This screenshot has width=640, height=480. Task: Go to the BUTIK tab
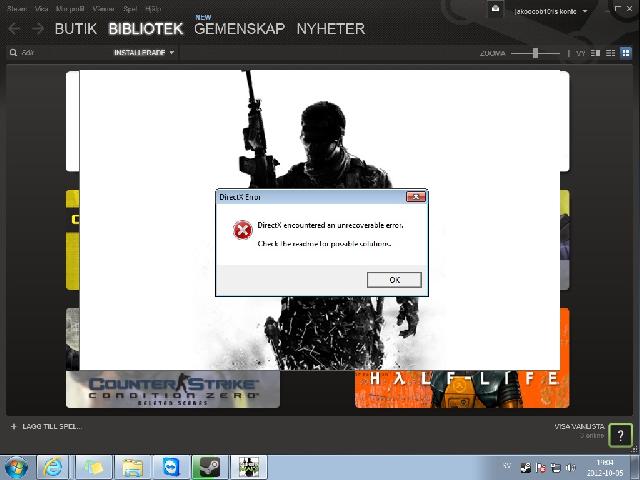click(x=76, y=29)
